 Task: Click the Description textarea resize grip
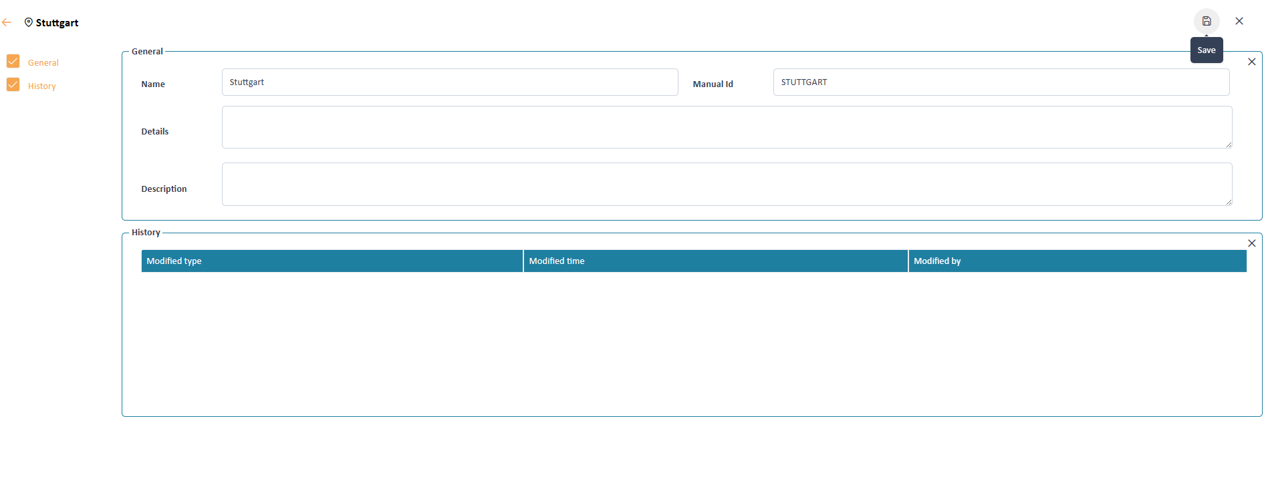pos(1228,201)
